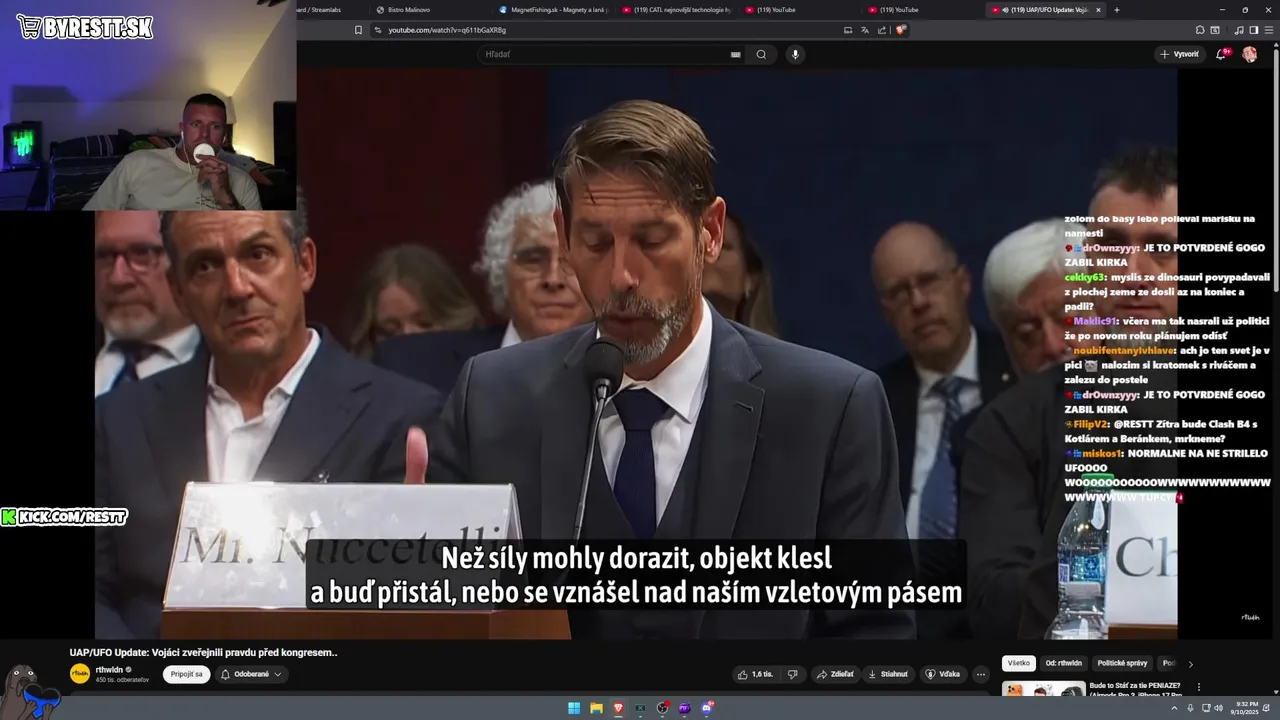
Task: Open the rthwldn channel name link
Action: tap(109, 669)
